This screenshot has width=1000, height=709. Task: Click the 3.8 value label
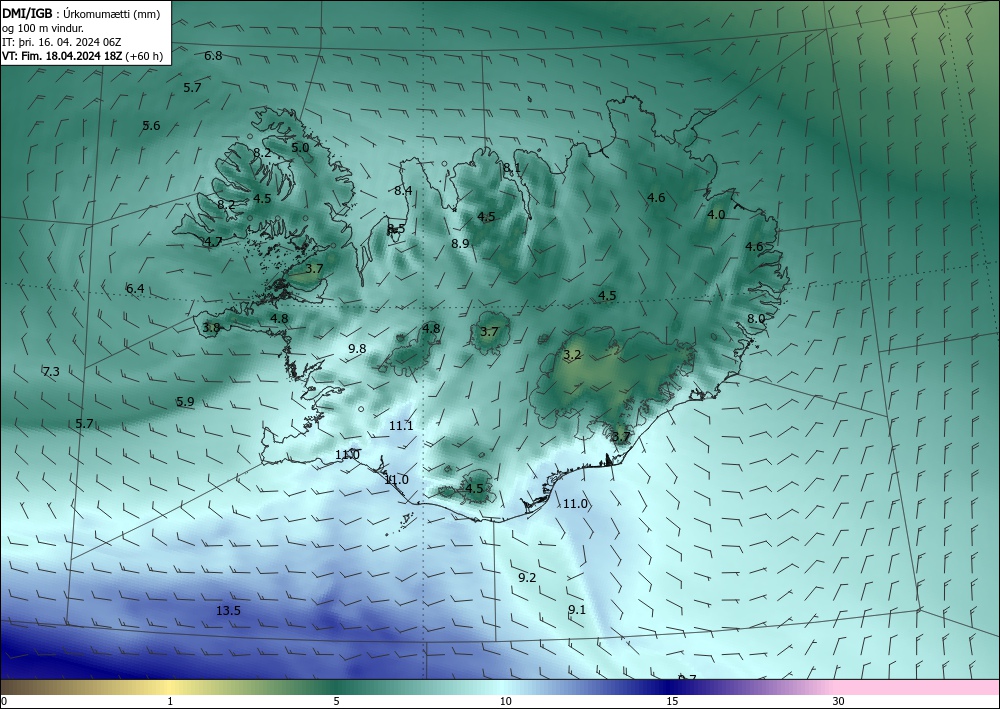pyautogui.click(x=211, y=327)
